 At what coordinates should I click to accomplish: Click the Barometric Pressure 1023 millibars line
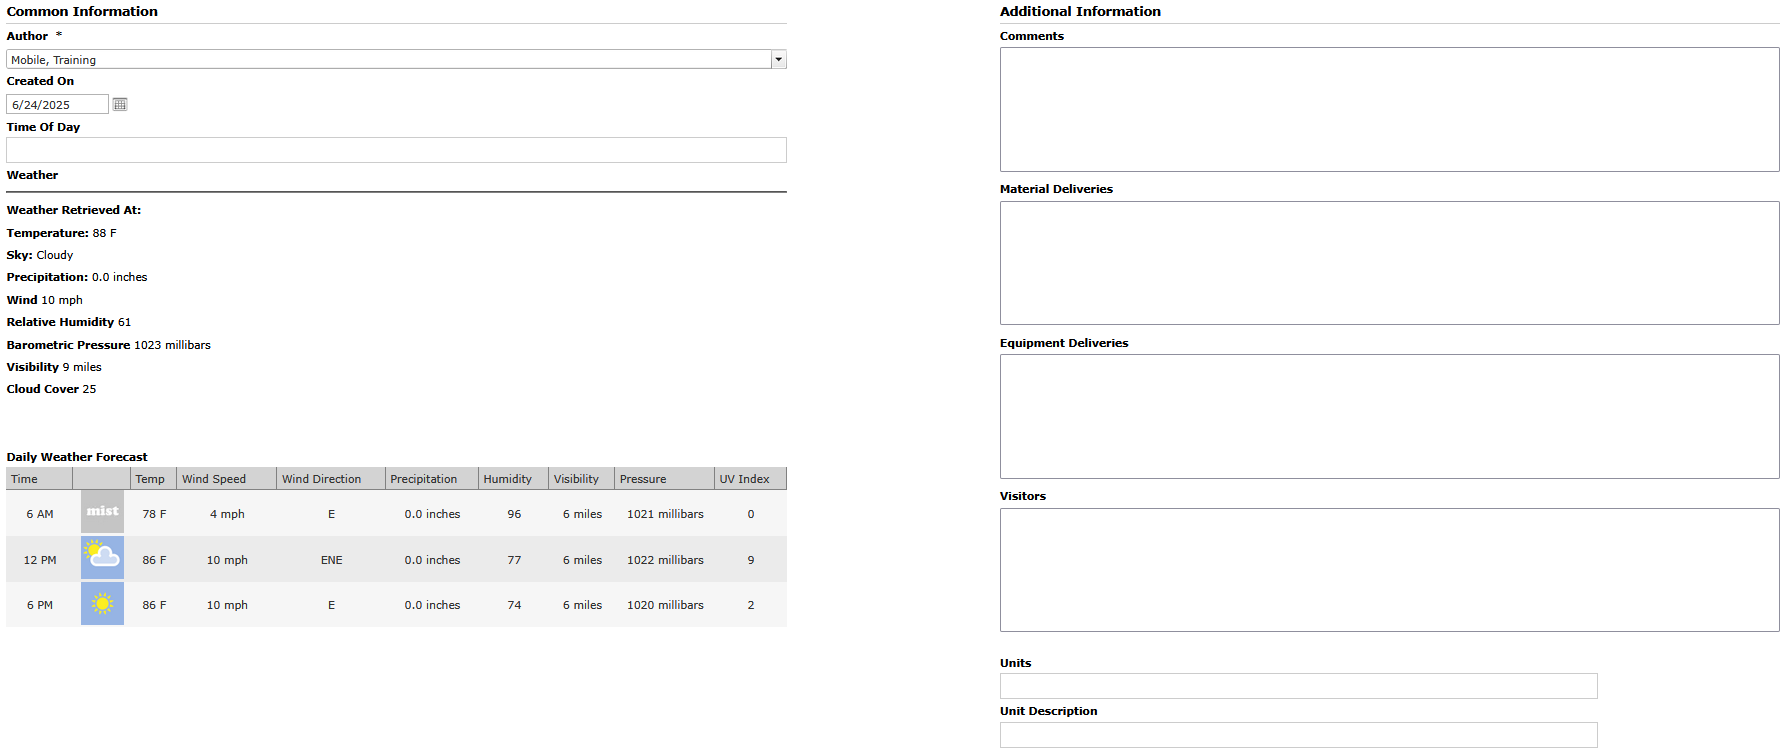pos(109,345)
